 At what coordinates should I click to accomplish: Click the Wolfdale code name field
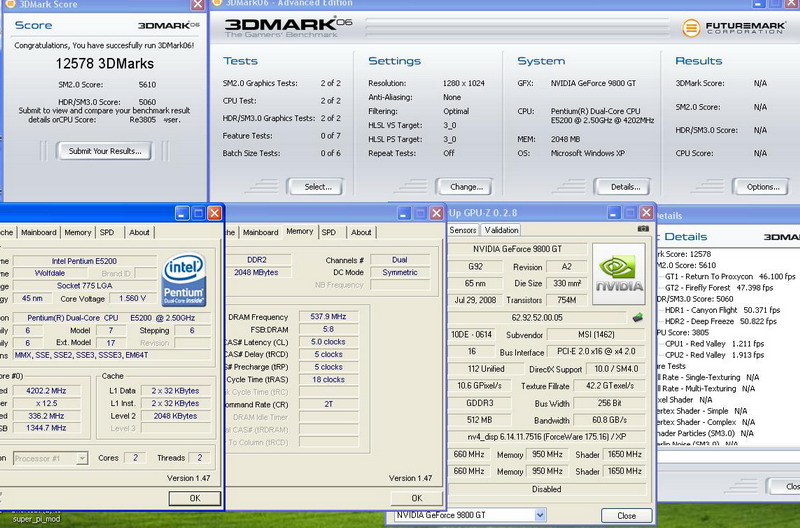point(49,273)
